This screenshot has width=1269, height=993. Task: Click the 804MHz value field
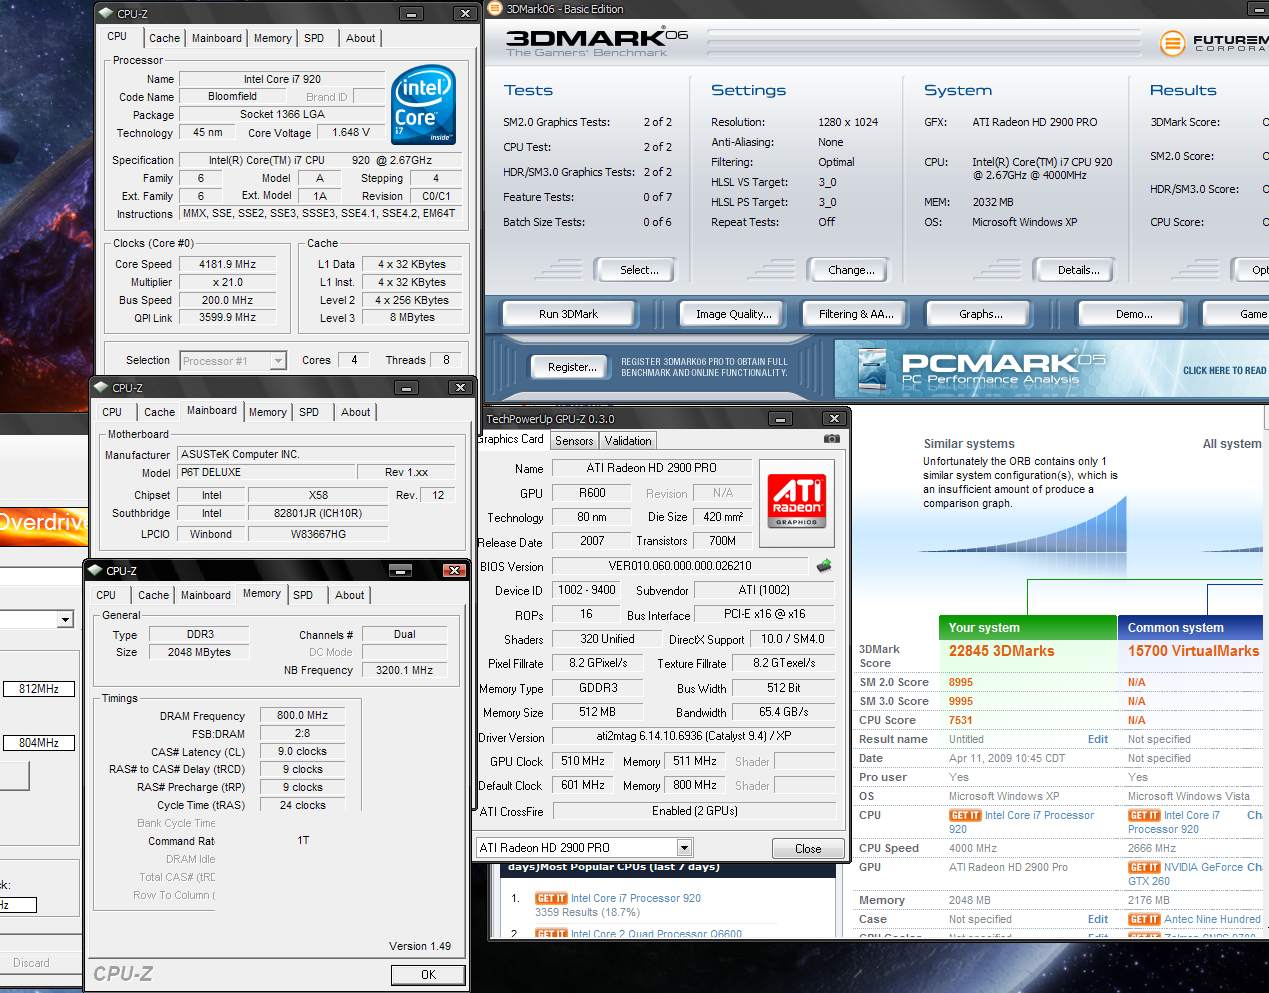point(38,743)
